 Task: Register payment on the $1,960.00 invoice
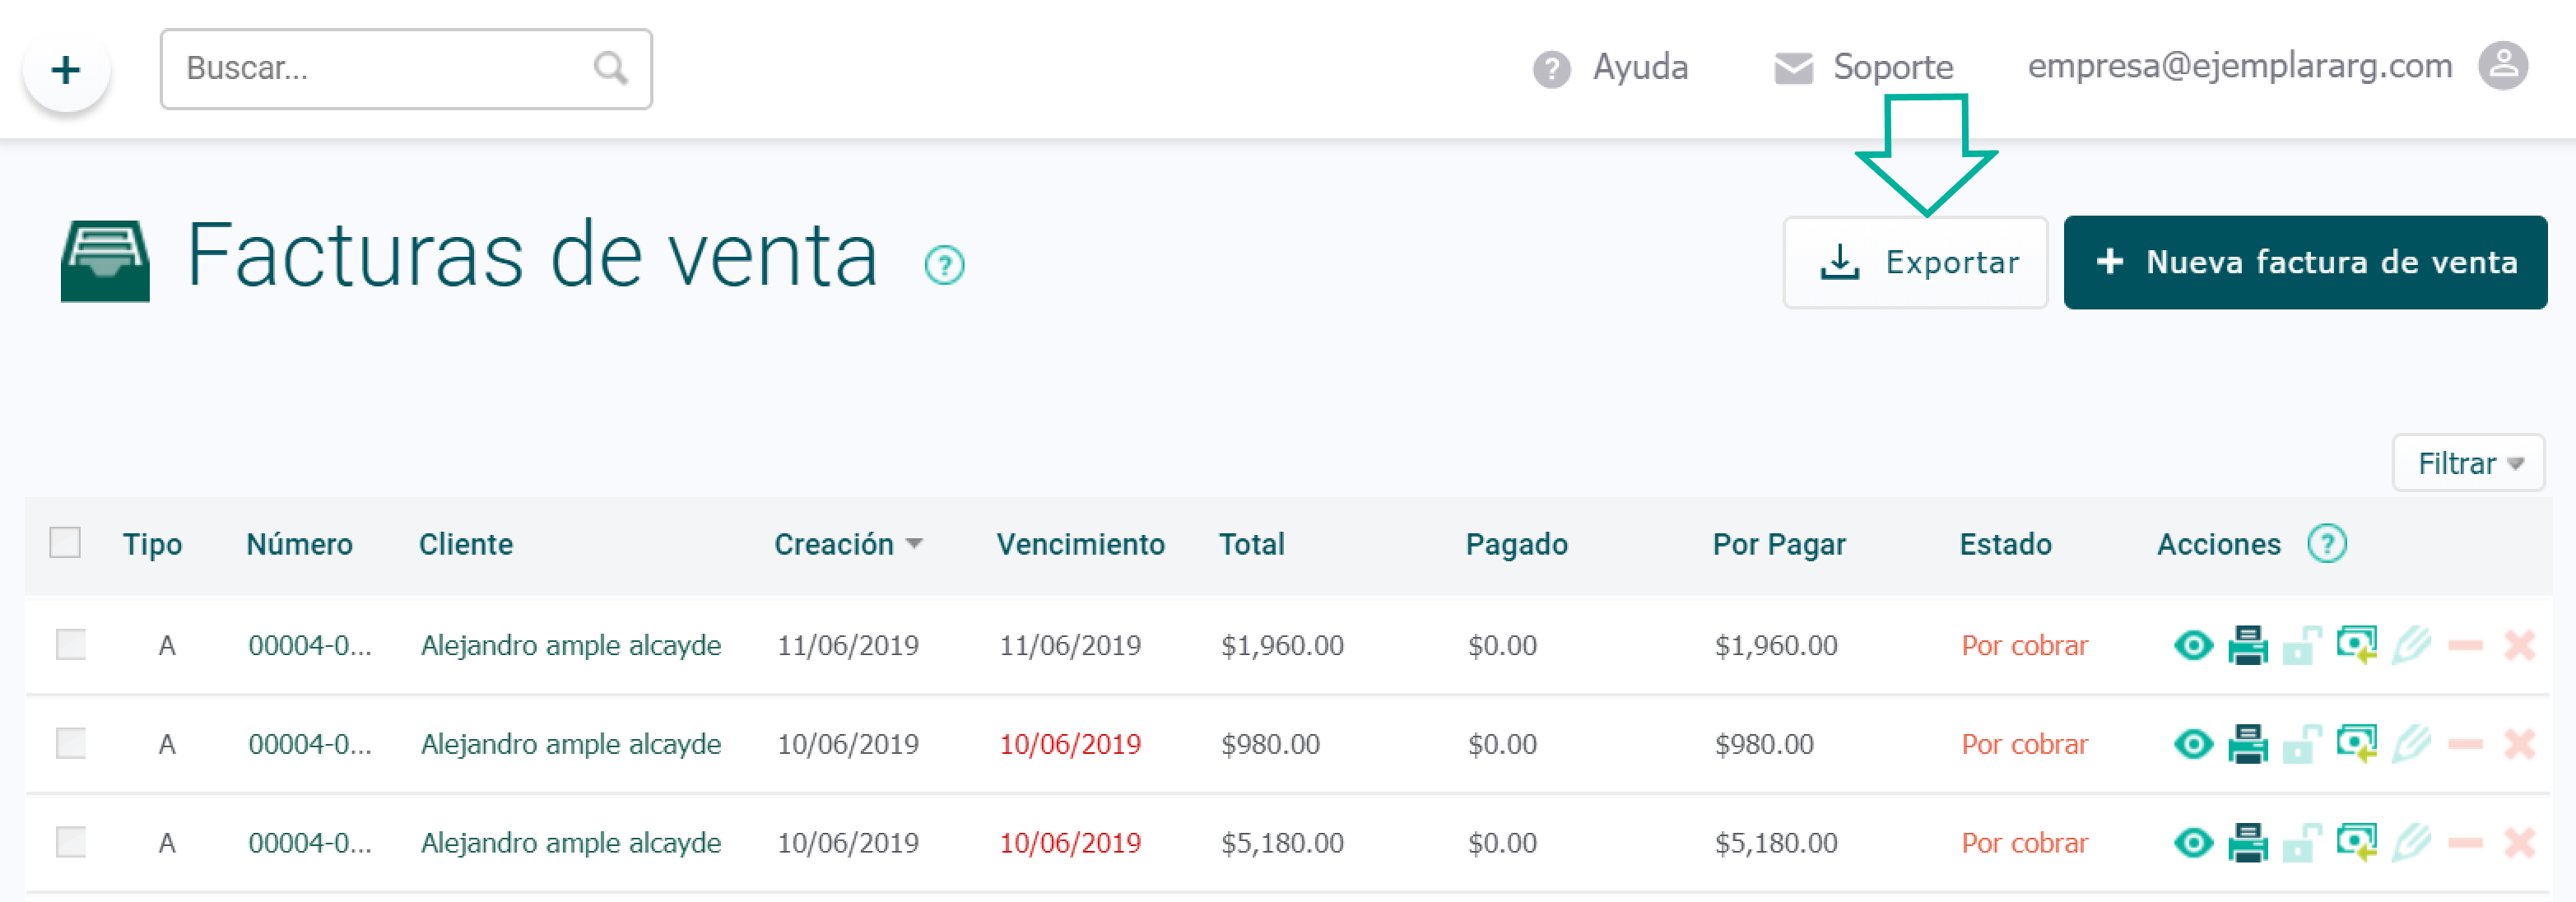click(2356, 644)
